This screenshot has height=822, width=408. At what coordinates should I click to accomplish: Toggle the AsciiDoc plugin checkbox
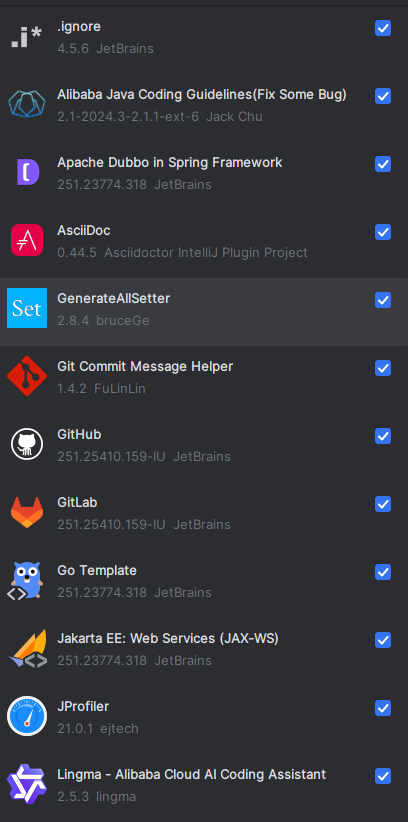[x=383, y=232]
